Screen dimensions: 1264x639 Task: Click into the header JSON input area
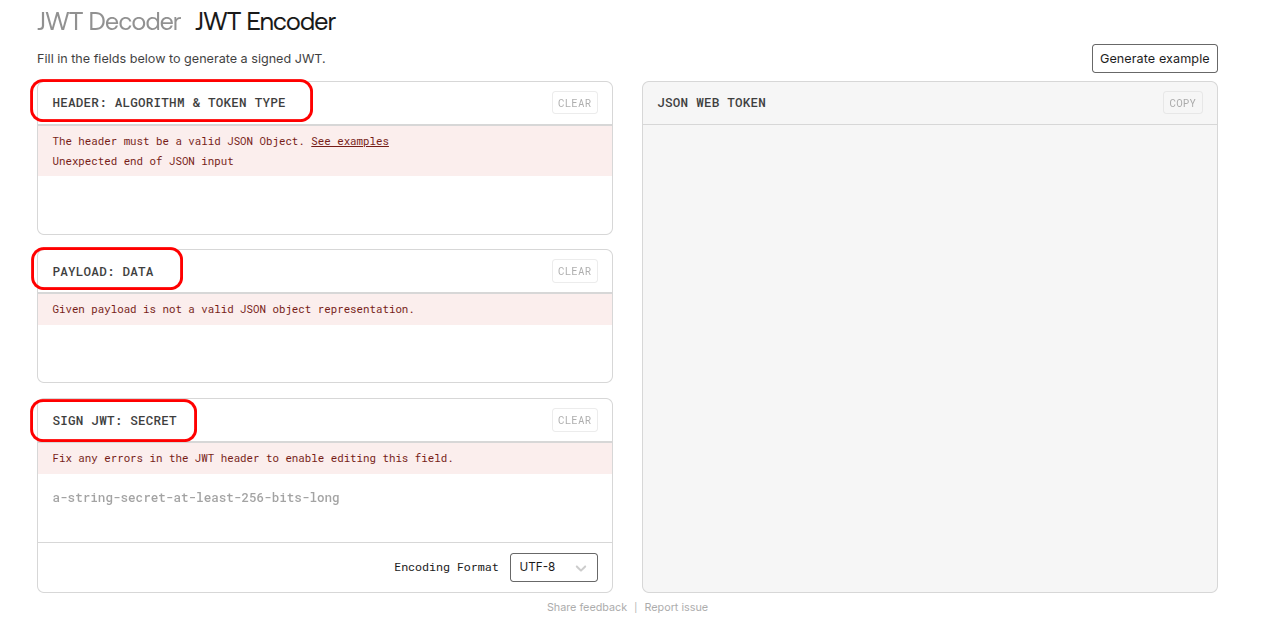coord(324,204)
